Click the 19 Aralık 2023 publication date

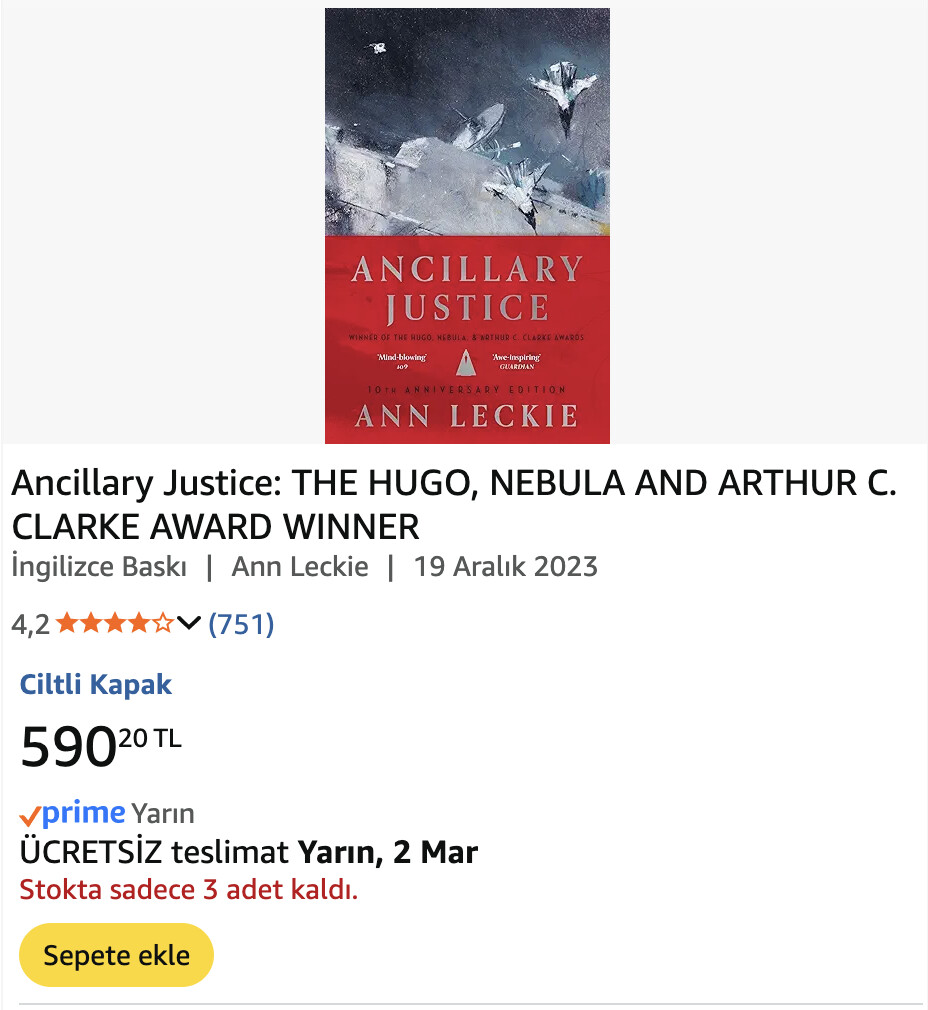[x=506, y=567]
